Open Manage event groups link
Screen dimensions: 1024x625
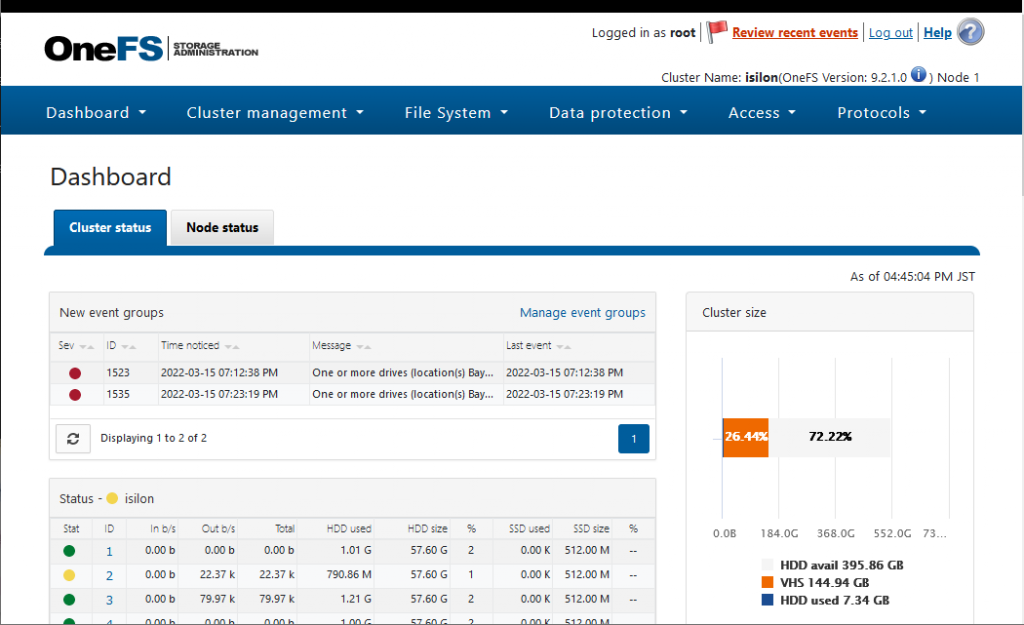tap(583, 313)
